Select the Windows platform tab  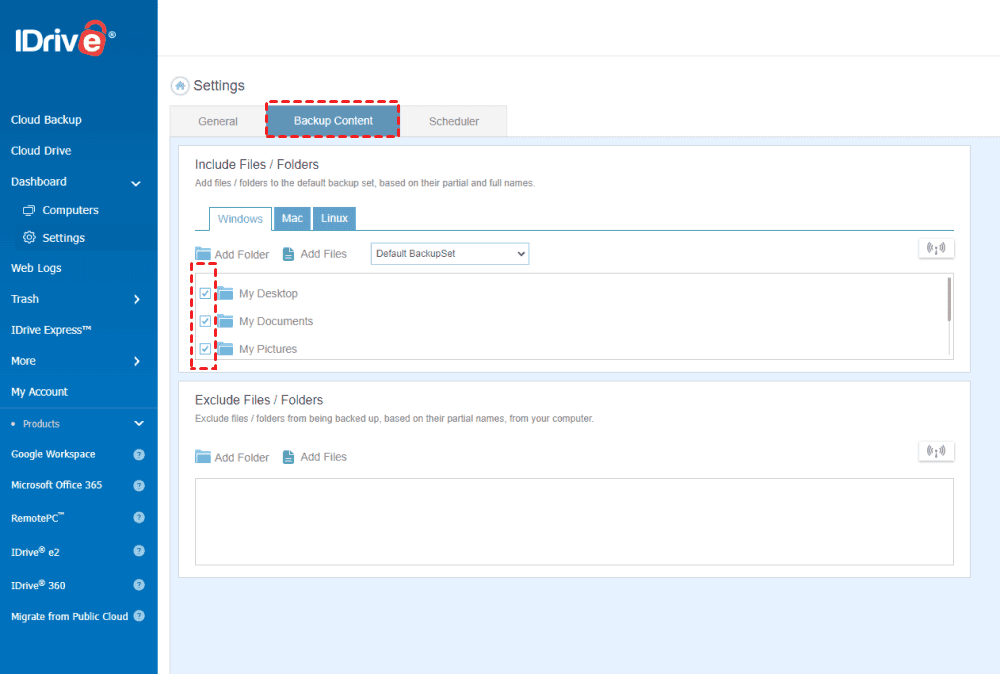click(240, 219)
